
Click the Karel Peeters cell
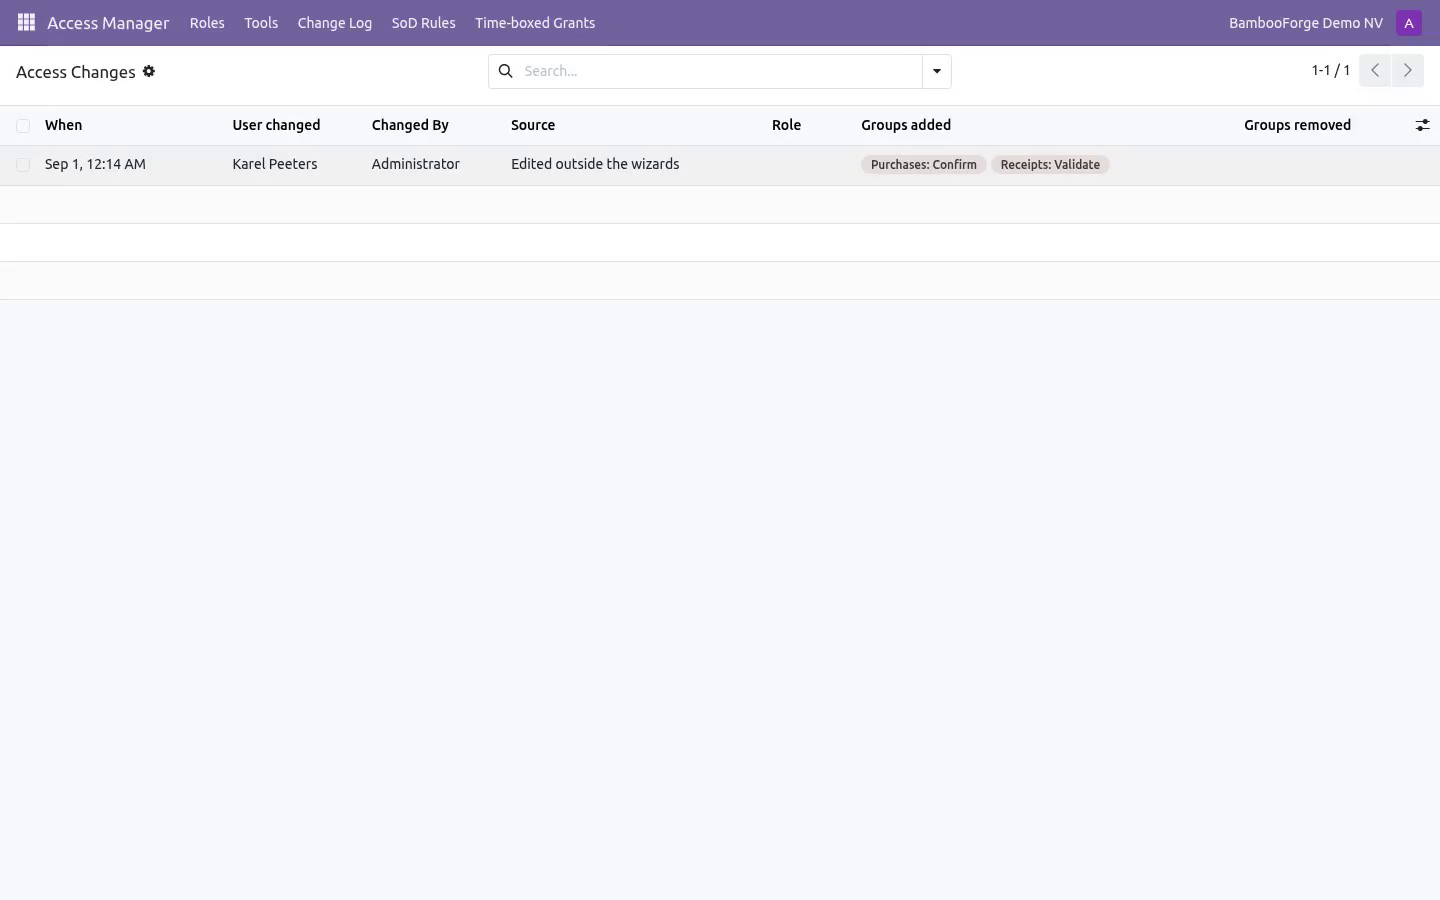point(275,164)
